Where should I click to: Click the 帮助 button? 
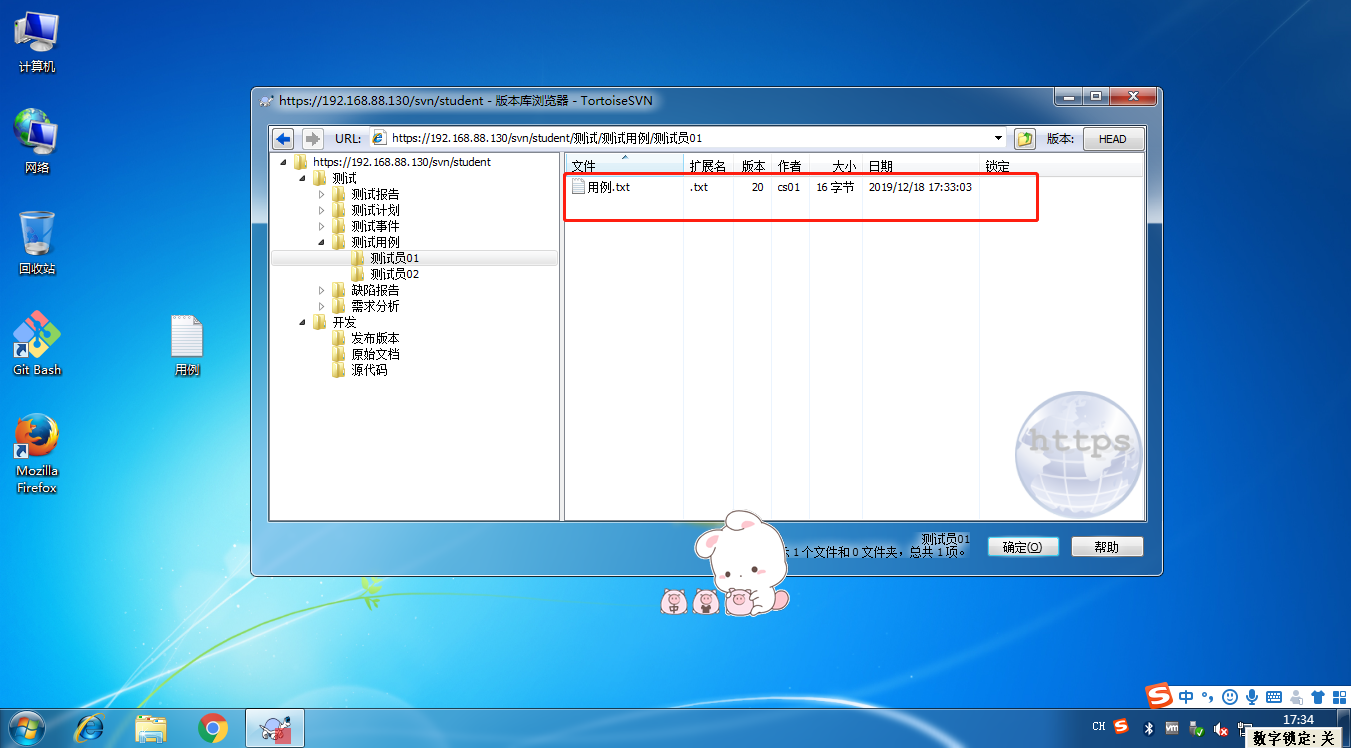(1107, 547)
